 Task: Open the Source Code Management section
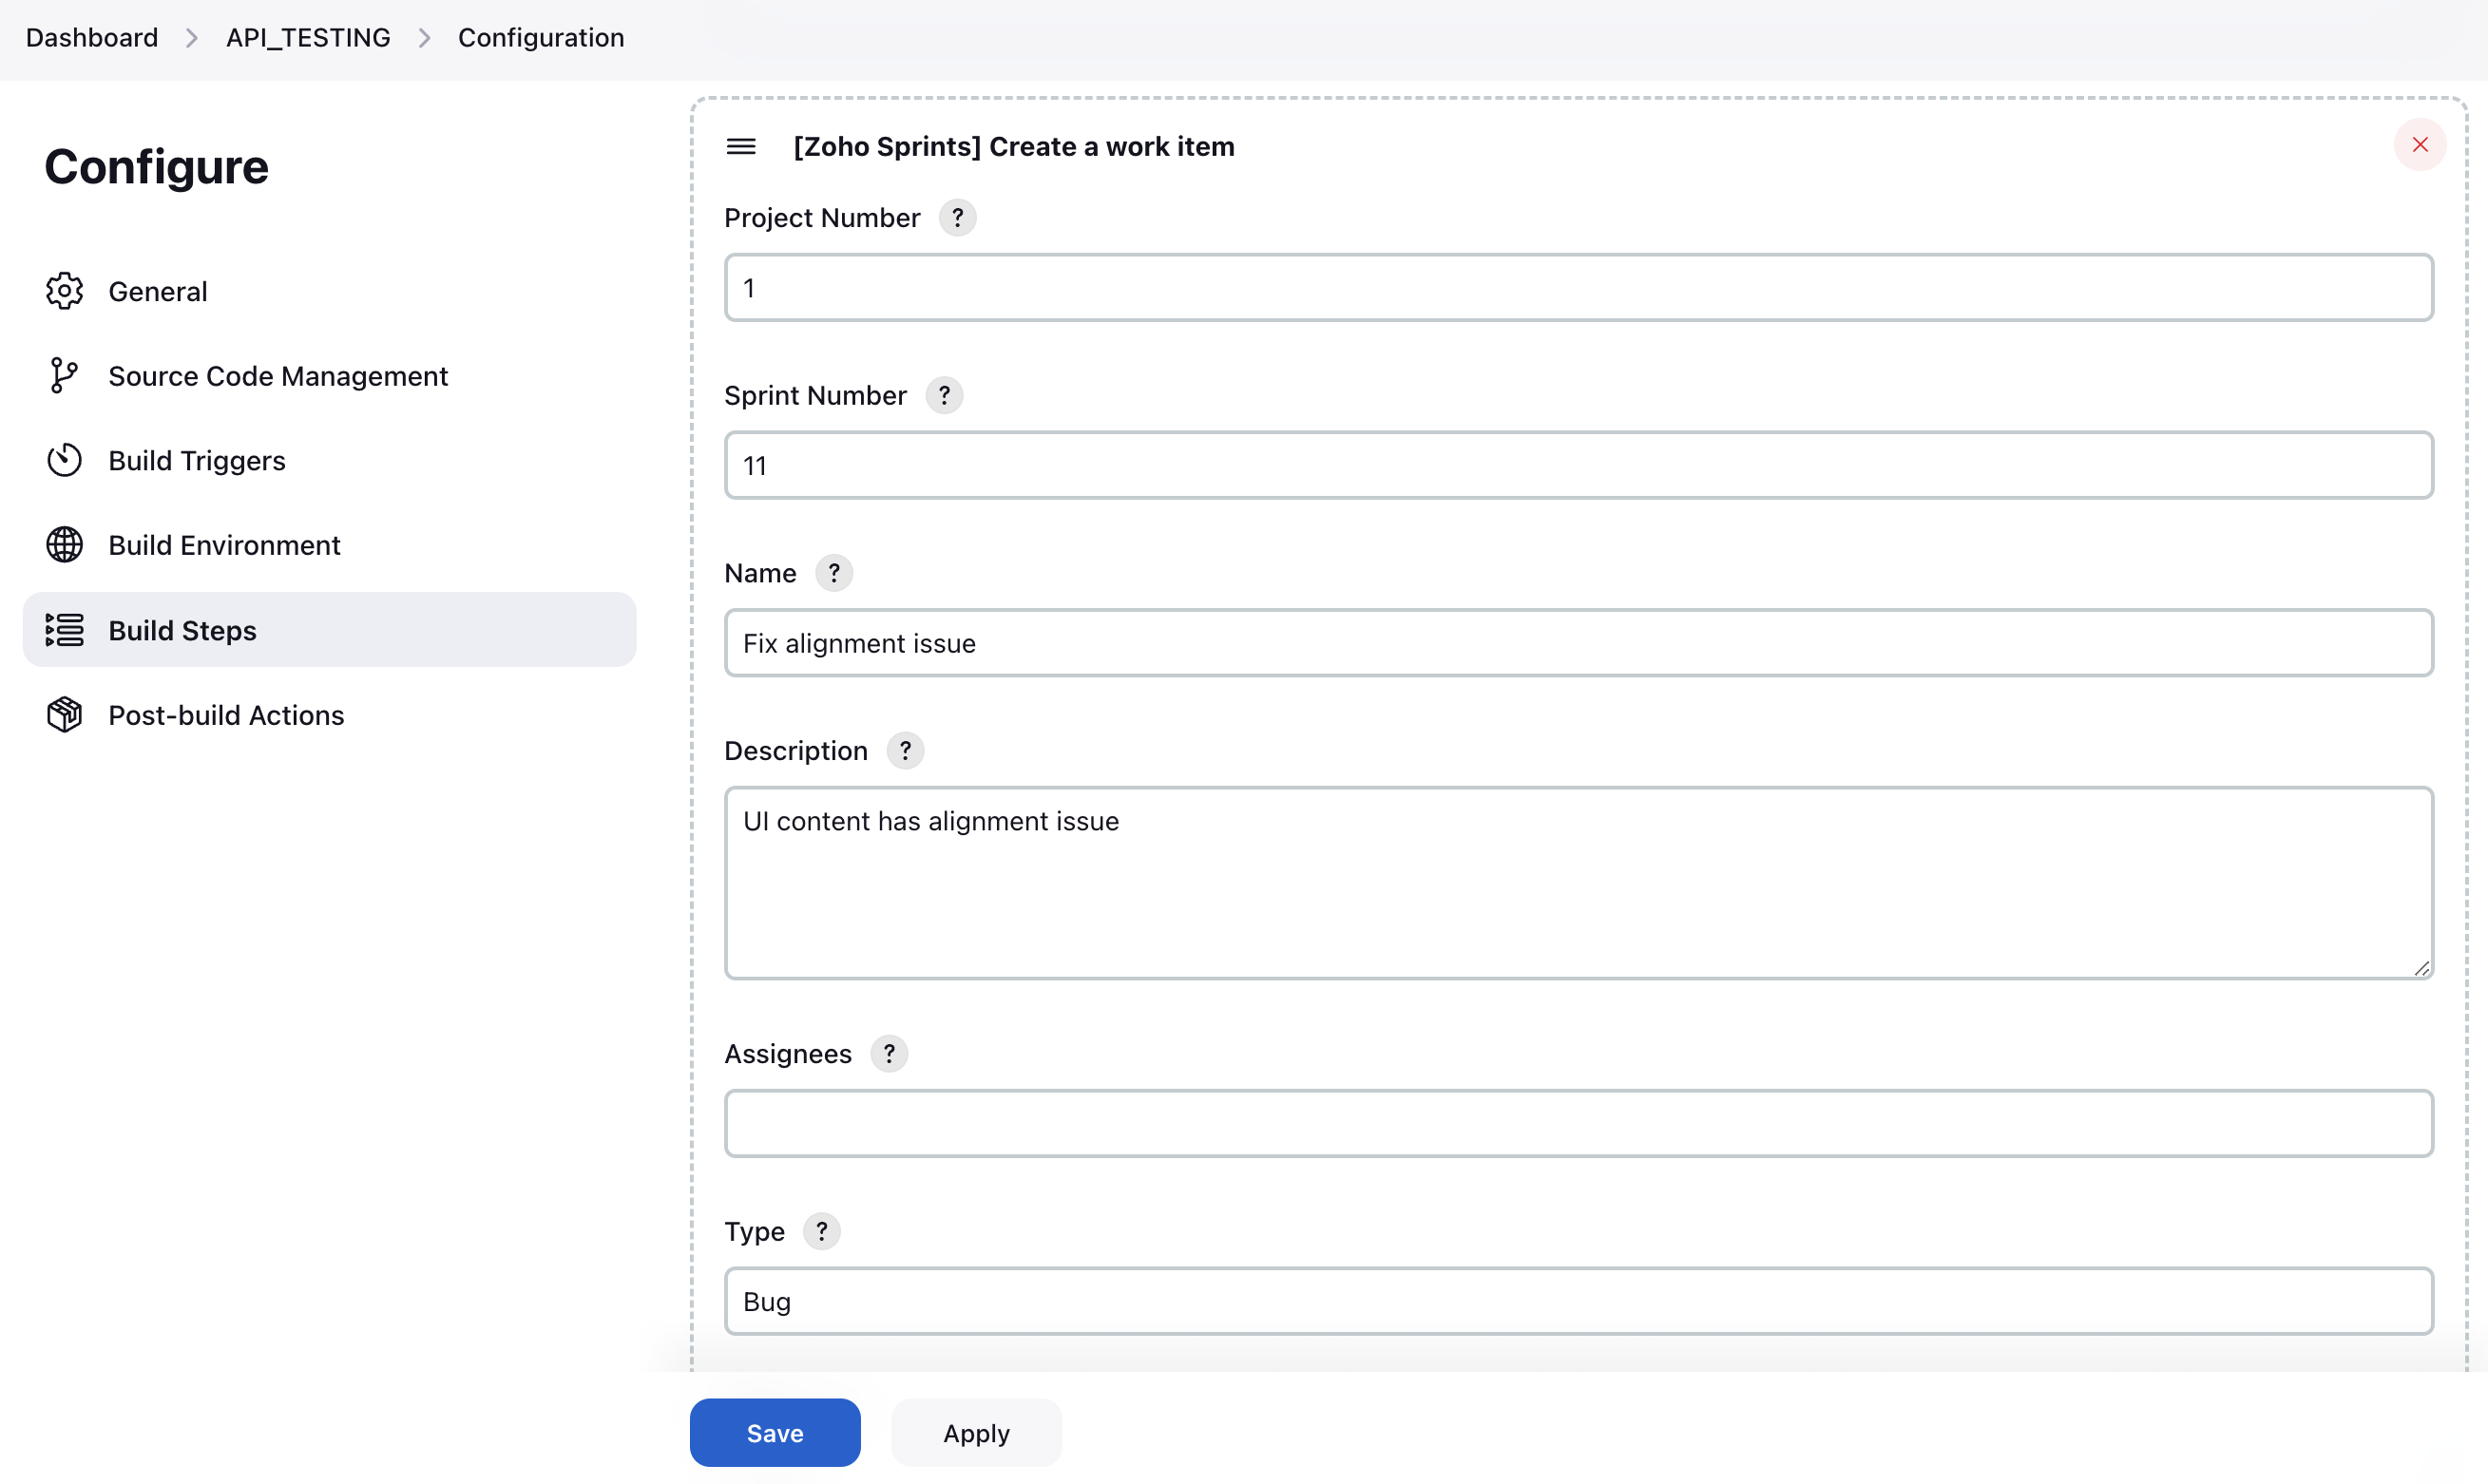tap(329, 376)
